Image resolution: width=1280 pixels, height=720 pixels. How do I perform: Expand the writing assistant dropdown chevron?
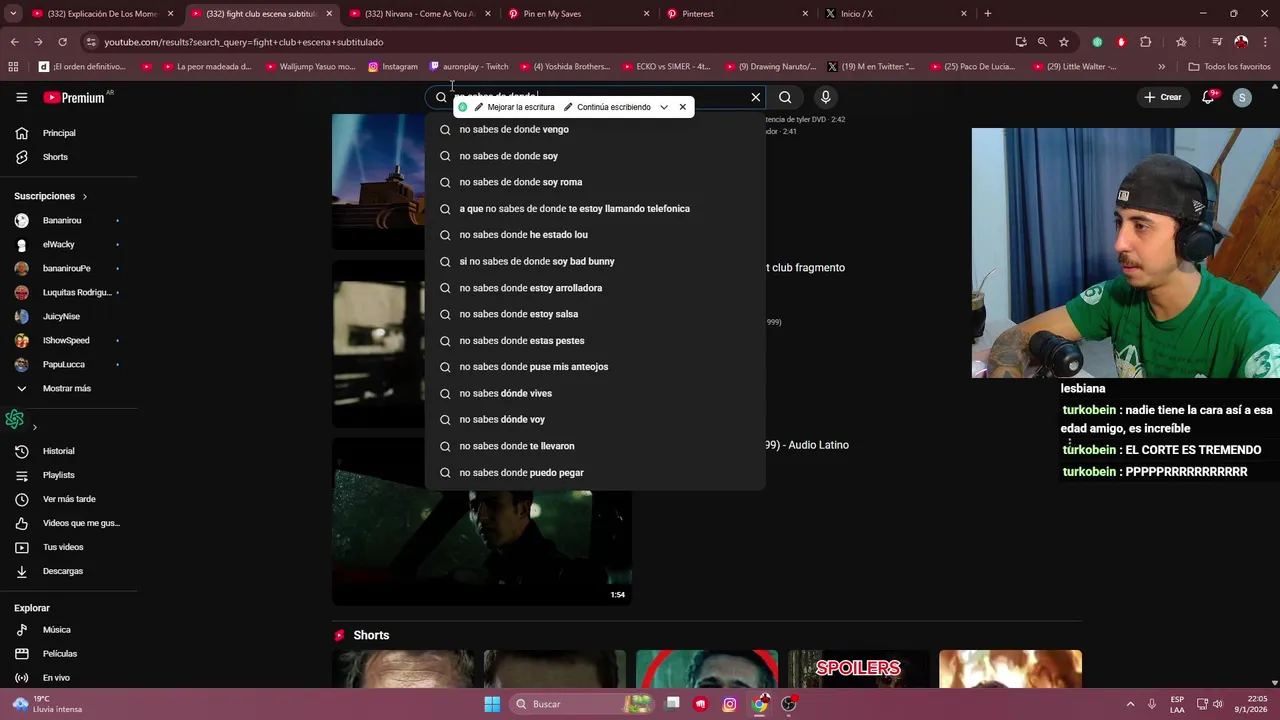(x=664, y=107)
